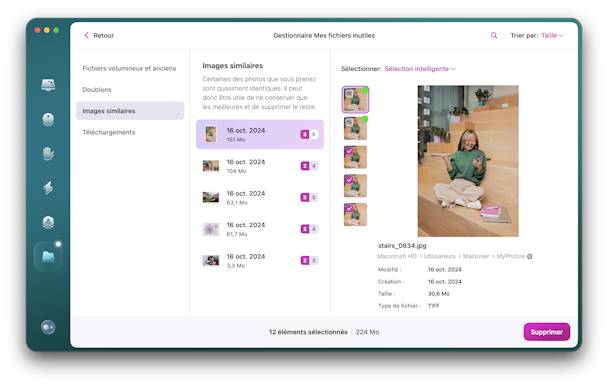
Task: Select the 151 Mo image group
Action: coord(260,134)
